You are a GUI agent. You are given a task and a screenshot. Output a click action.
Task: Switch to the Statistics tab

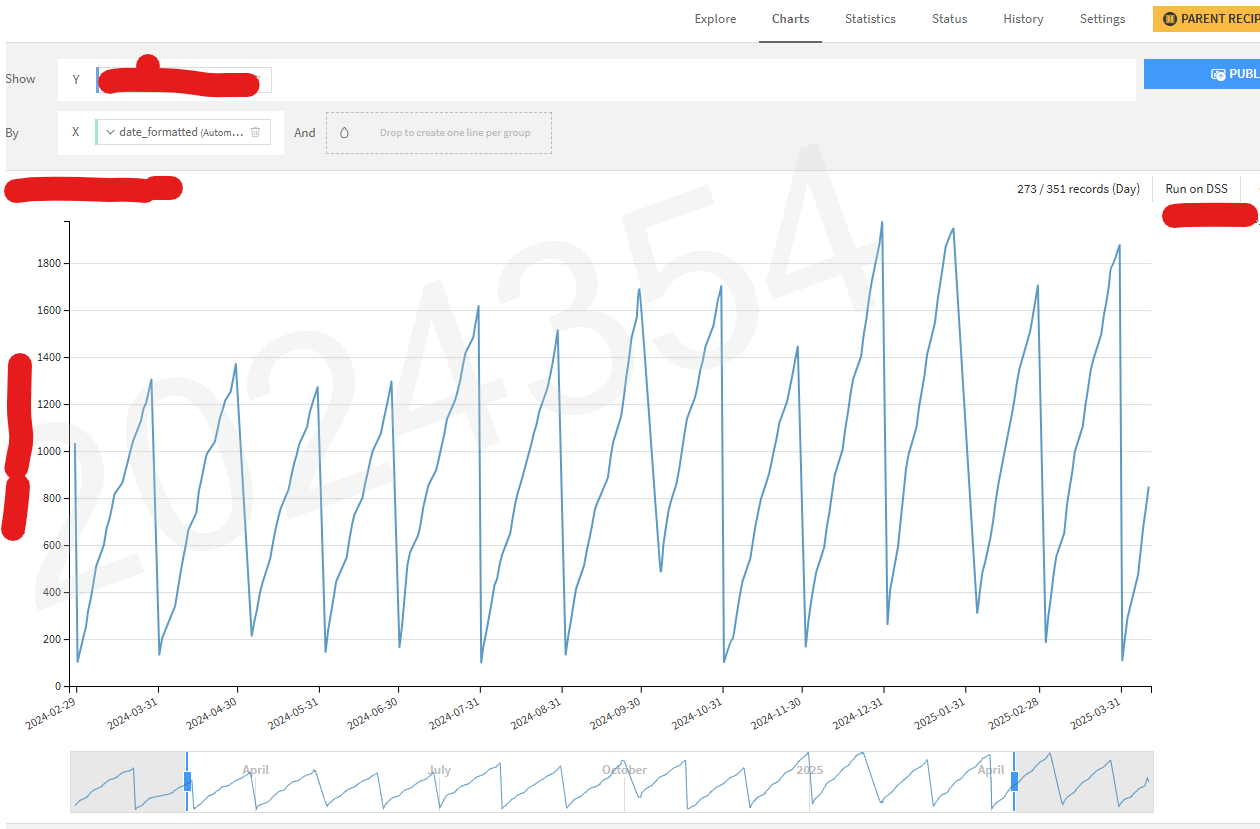870,19
